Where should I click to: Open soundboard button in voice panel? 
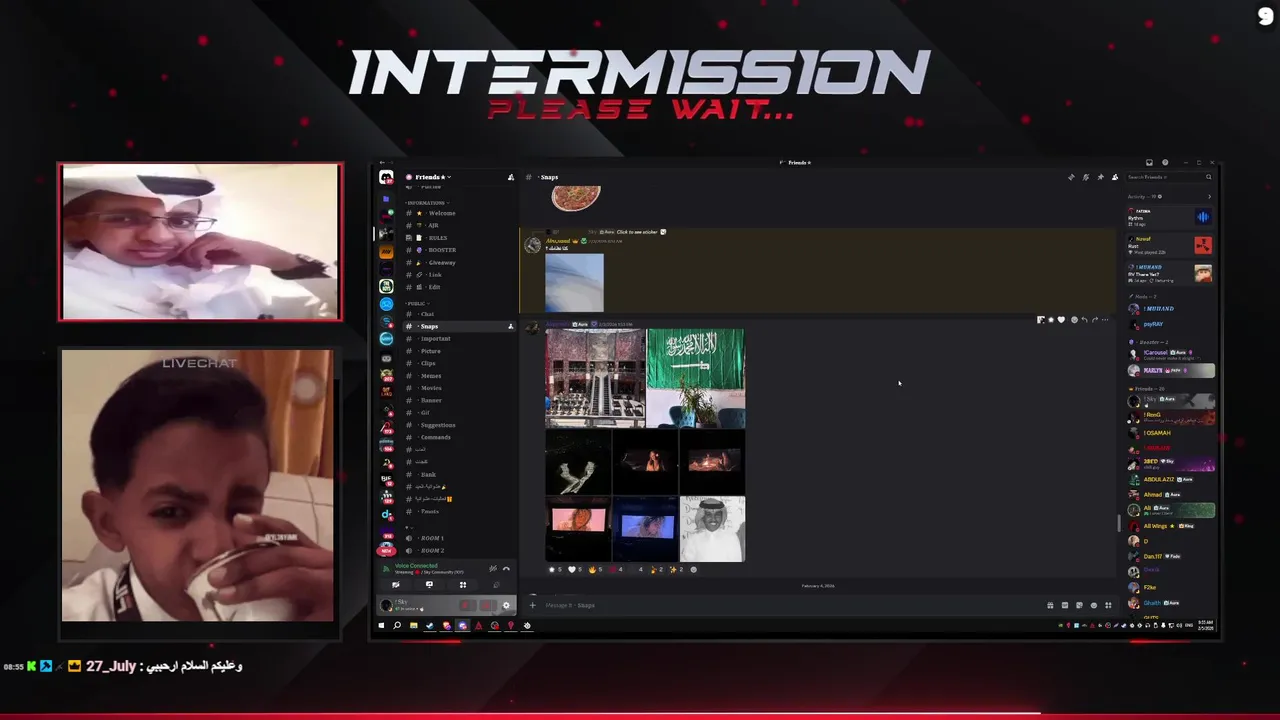[x=497, y=585]
